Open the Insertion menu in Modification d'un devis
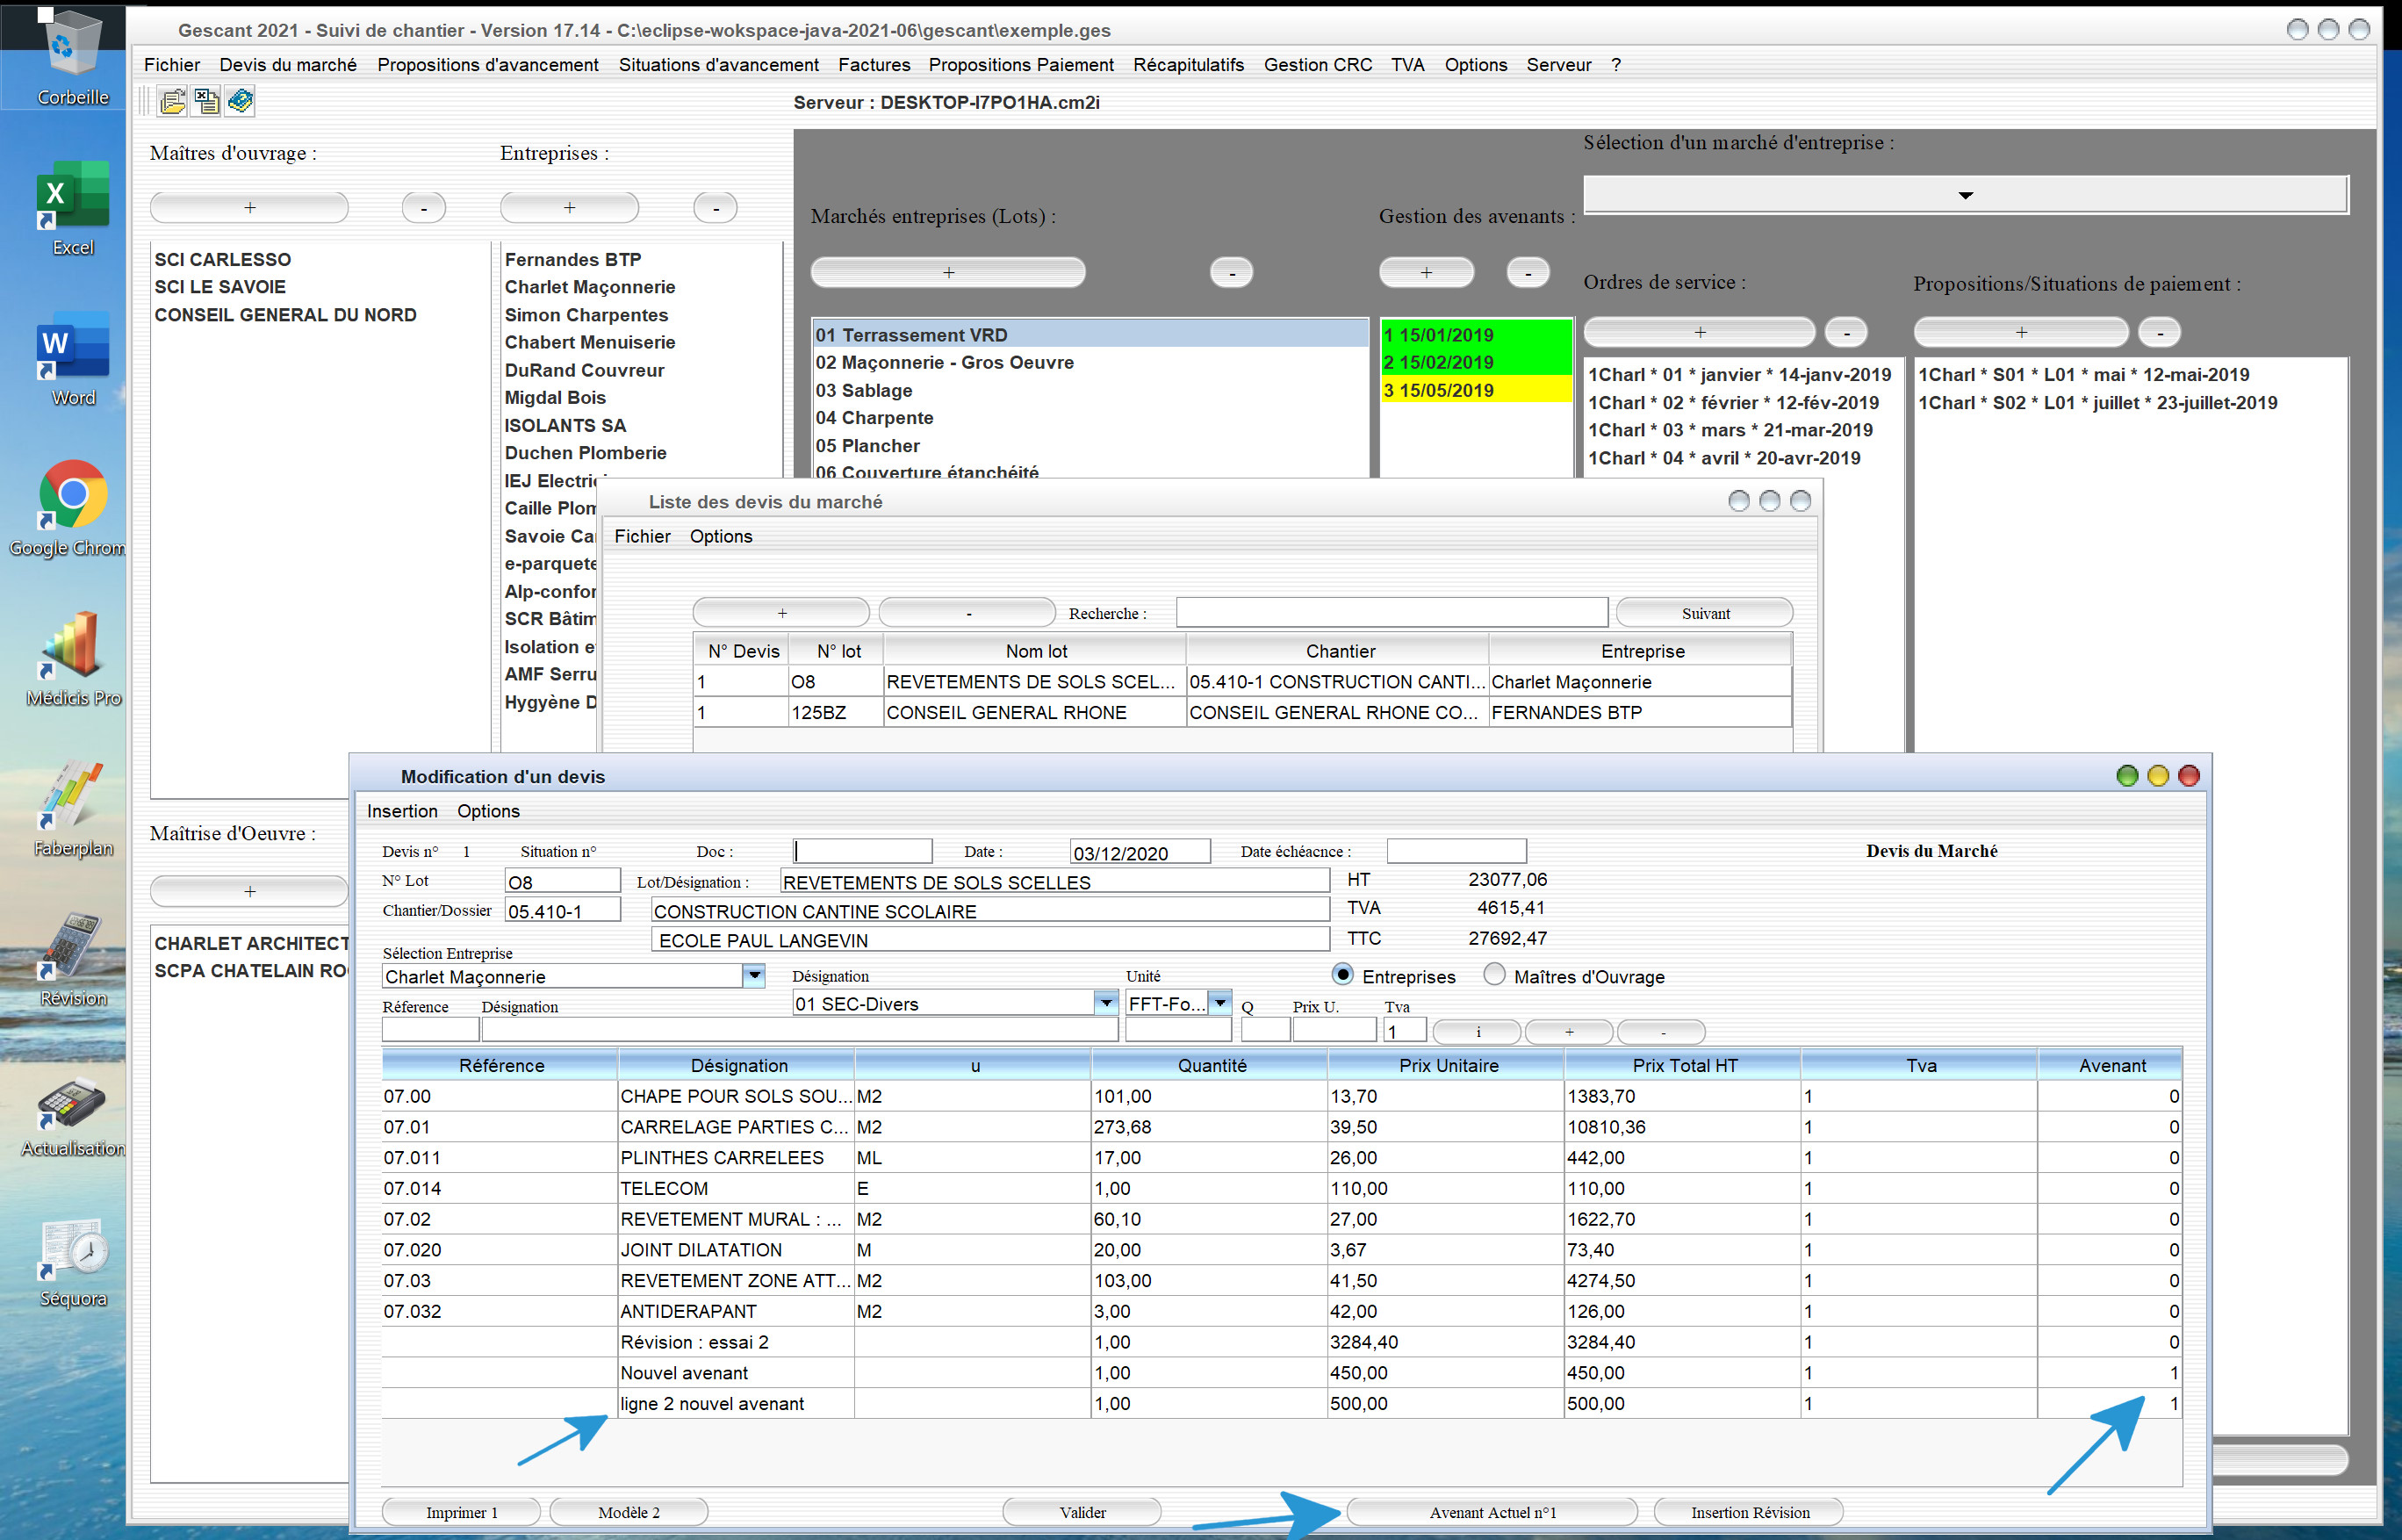2402x1540 pixels. tap(402, 811)
